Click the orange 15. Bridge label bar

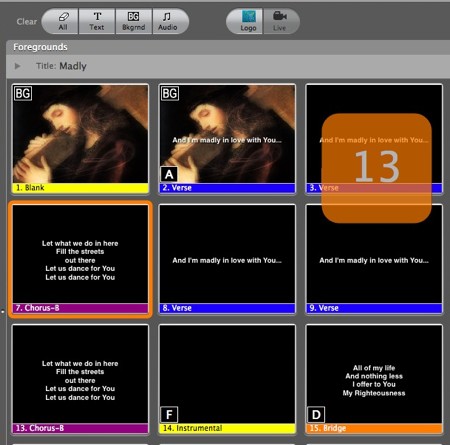pyautogui.click(x=374, y=428)
